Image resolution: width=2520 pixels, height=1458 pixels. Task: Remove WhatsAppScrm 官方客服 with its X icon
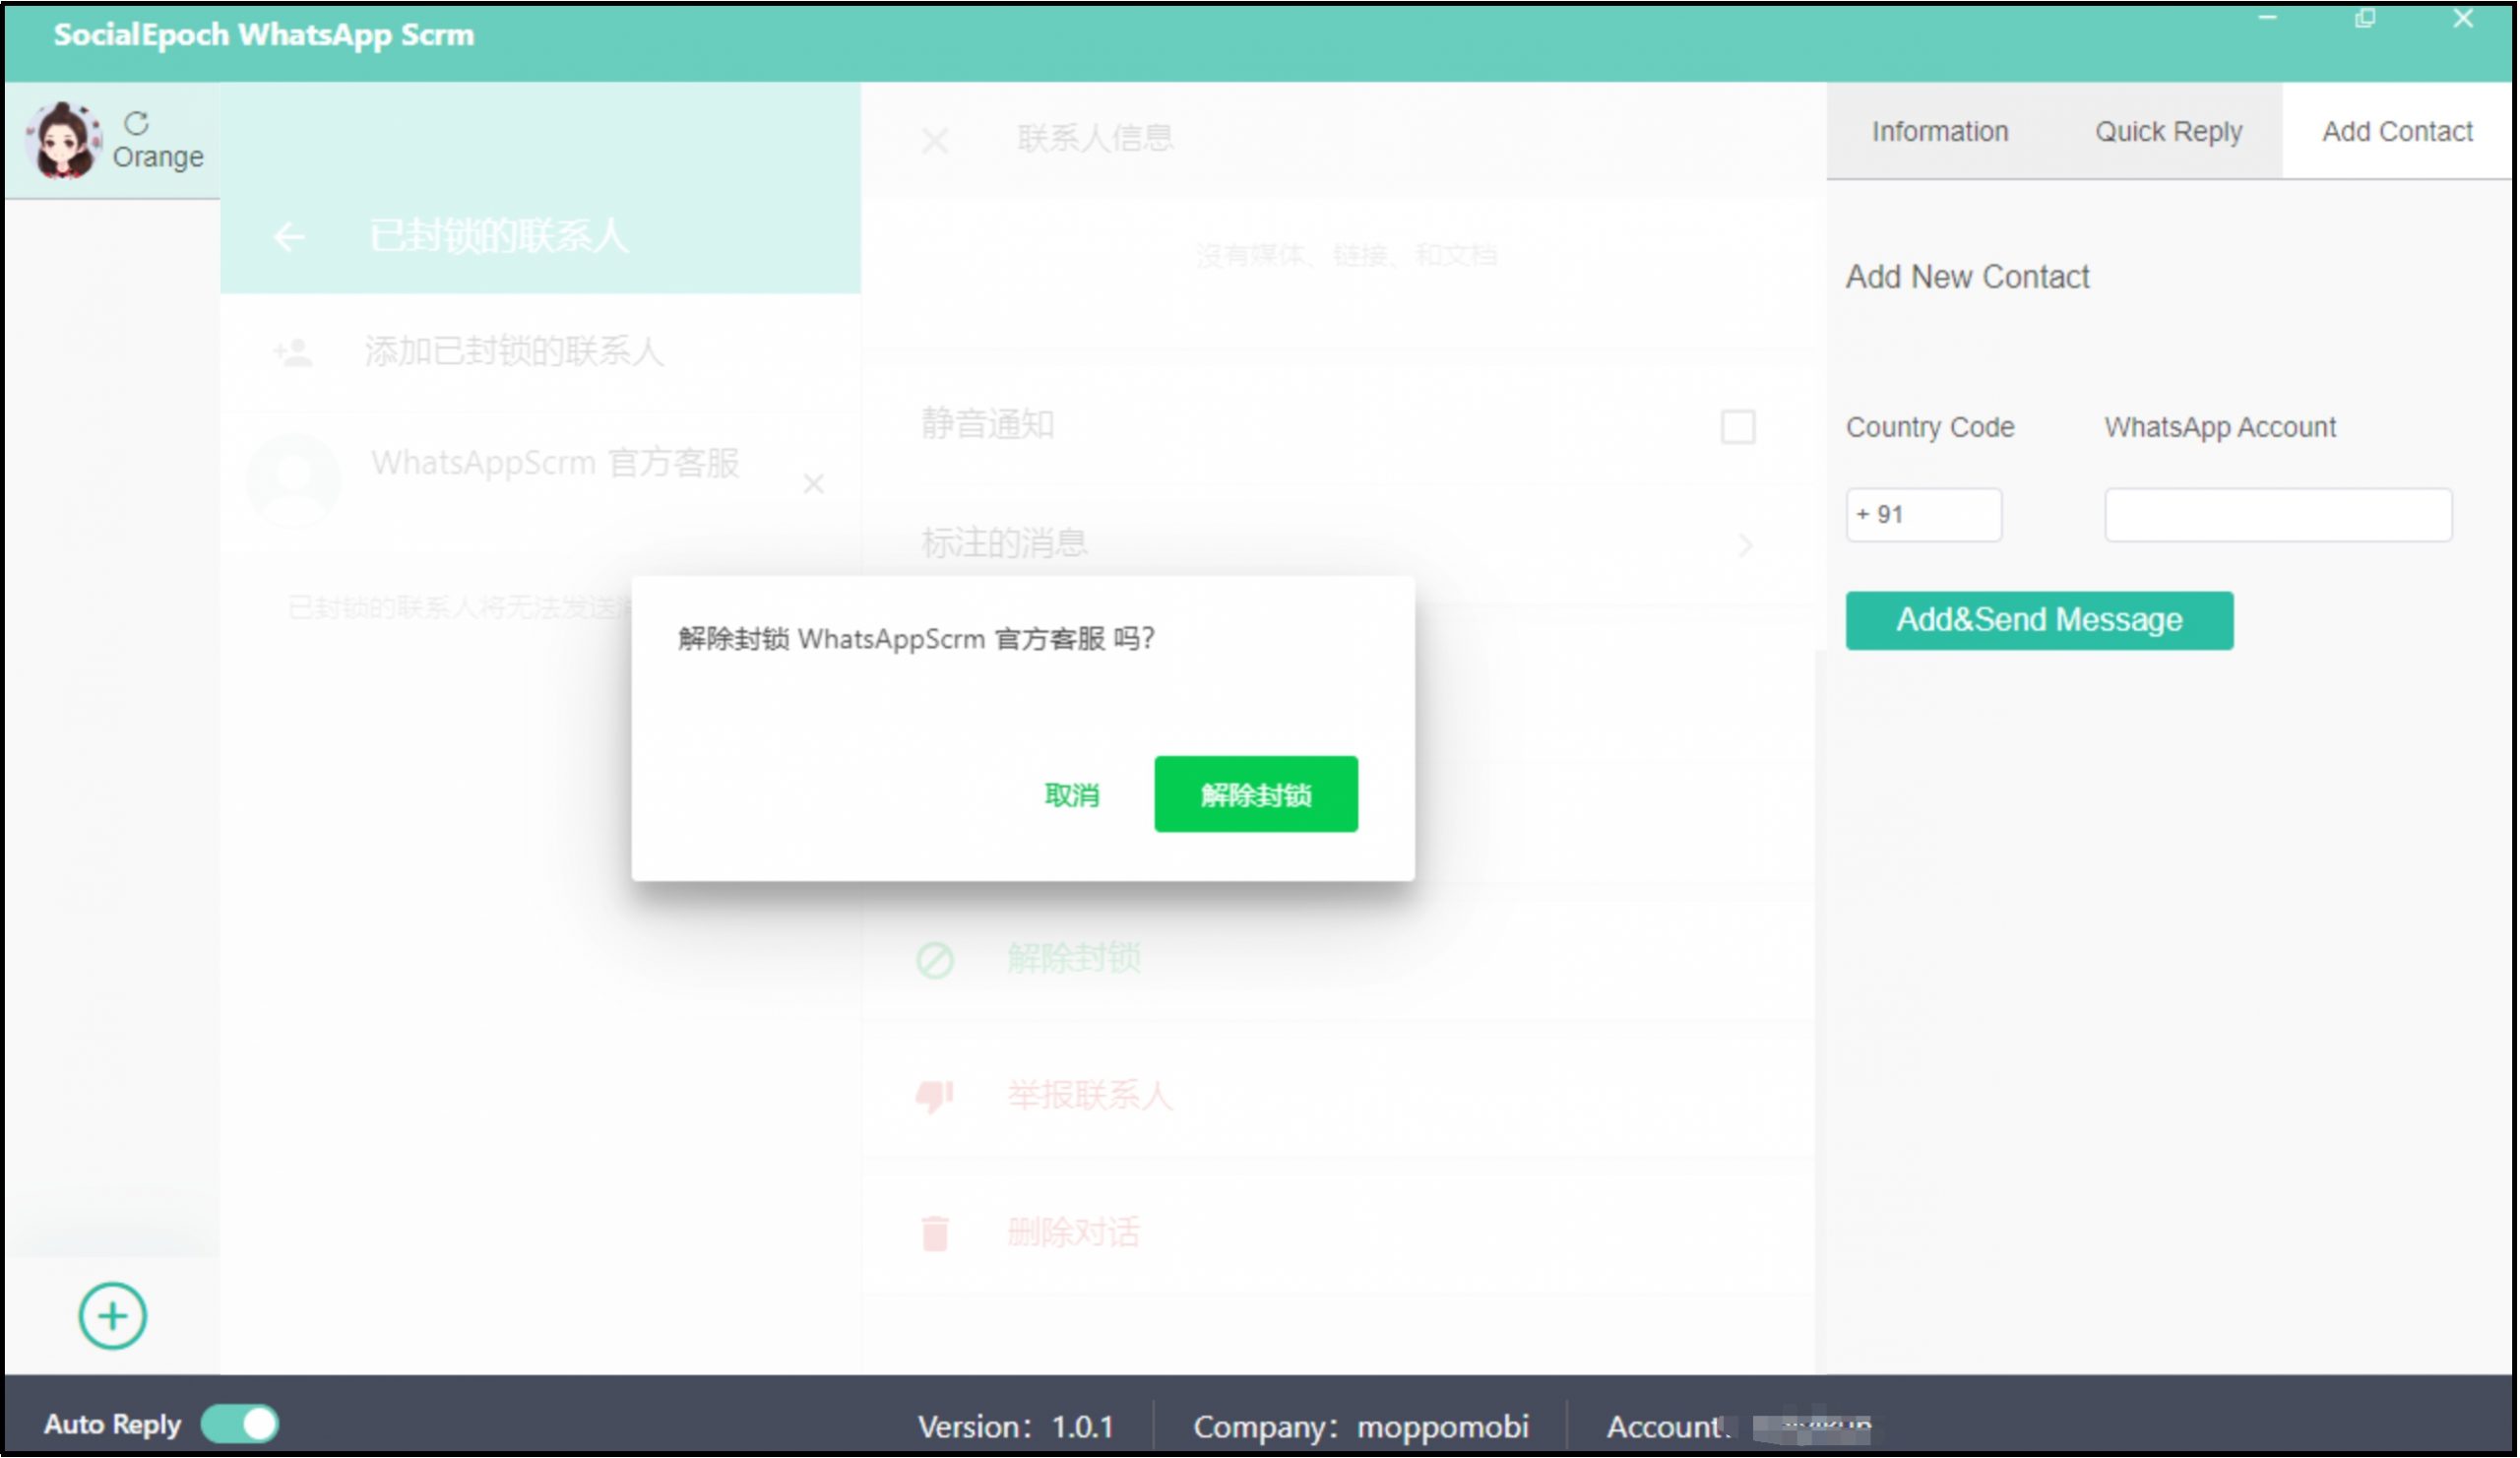[814, 485]
